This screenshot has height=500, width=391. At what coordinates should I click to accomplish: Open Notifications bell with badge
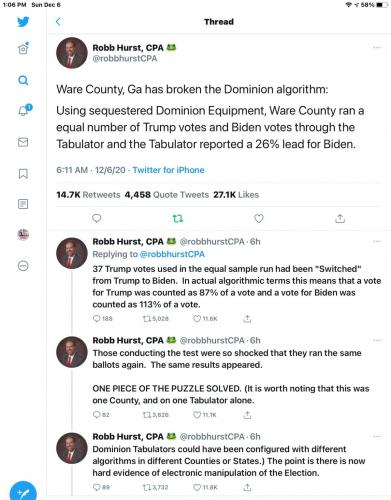24,110
